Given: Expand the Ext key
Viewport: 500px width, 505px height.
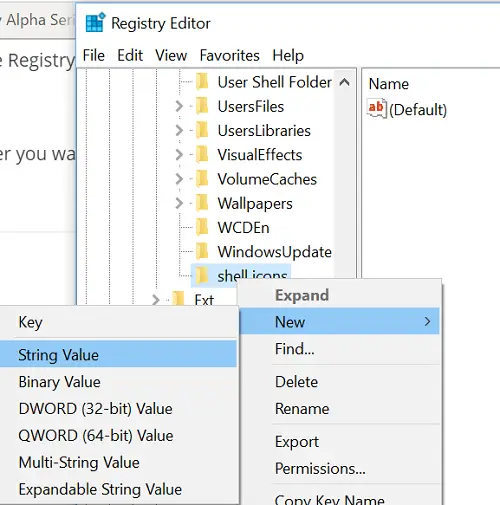Looking at the screenshot, I should [x=156, y=299].
